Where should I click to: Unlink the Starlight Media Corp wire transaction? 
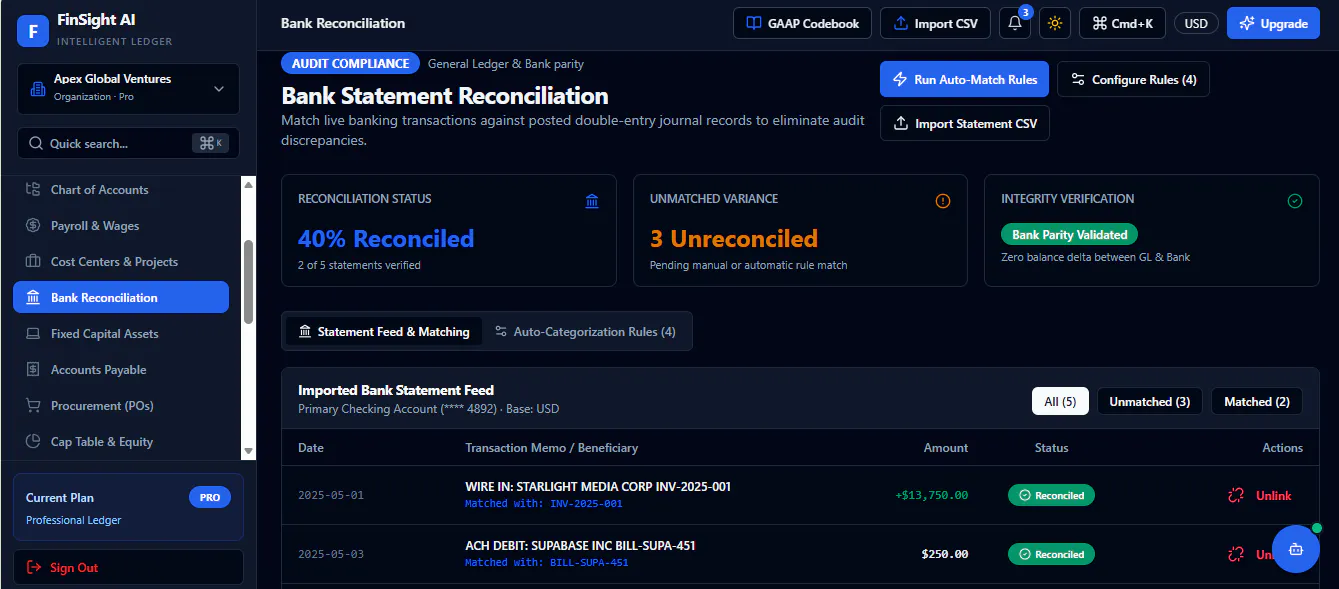coord(1260,495)
